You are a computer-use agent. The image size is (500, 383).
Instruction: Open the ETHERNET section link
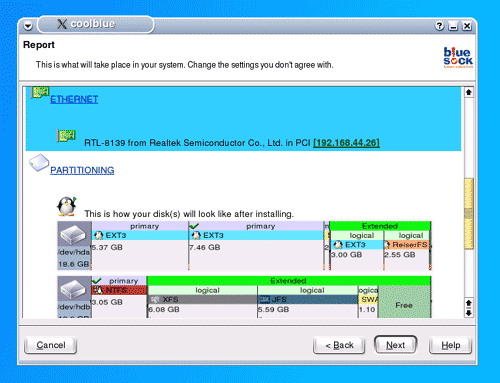point(74,99)
